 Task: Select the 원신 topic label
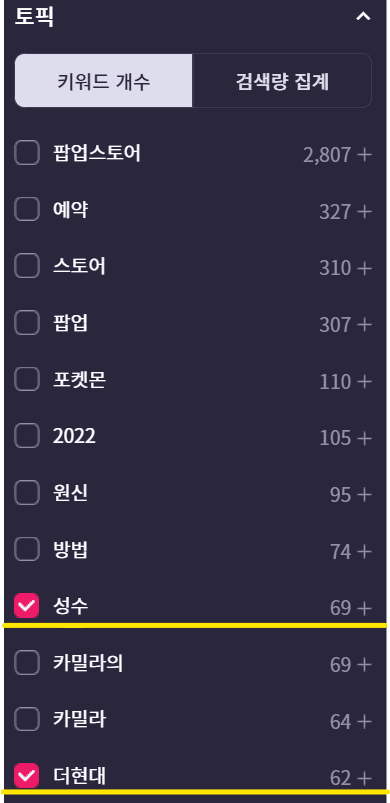(71, 493)
